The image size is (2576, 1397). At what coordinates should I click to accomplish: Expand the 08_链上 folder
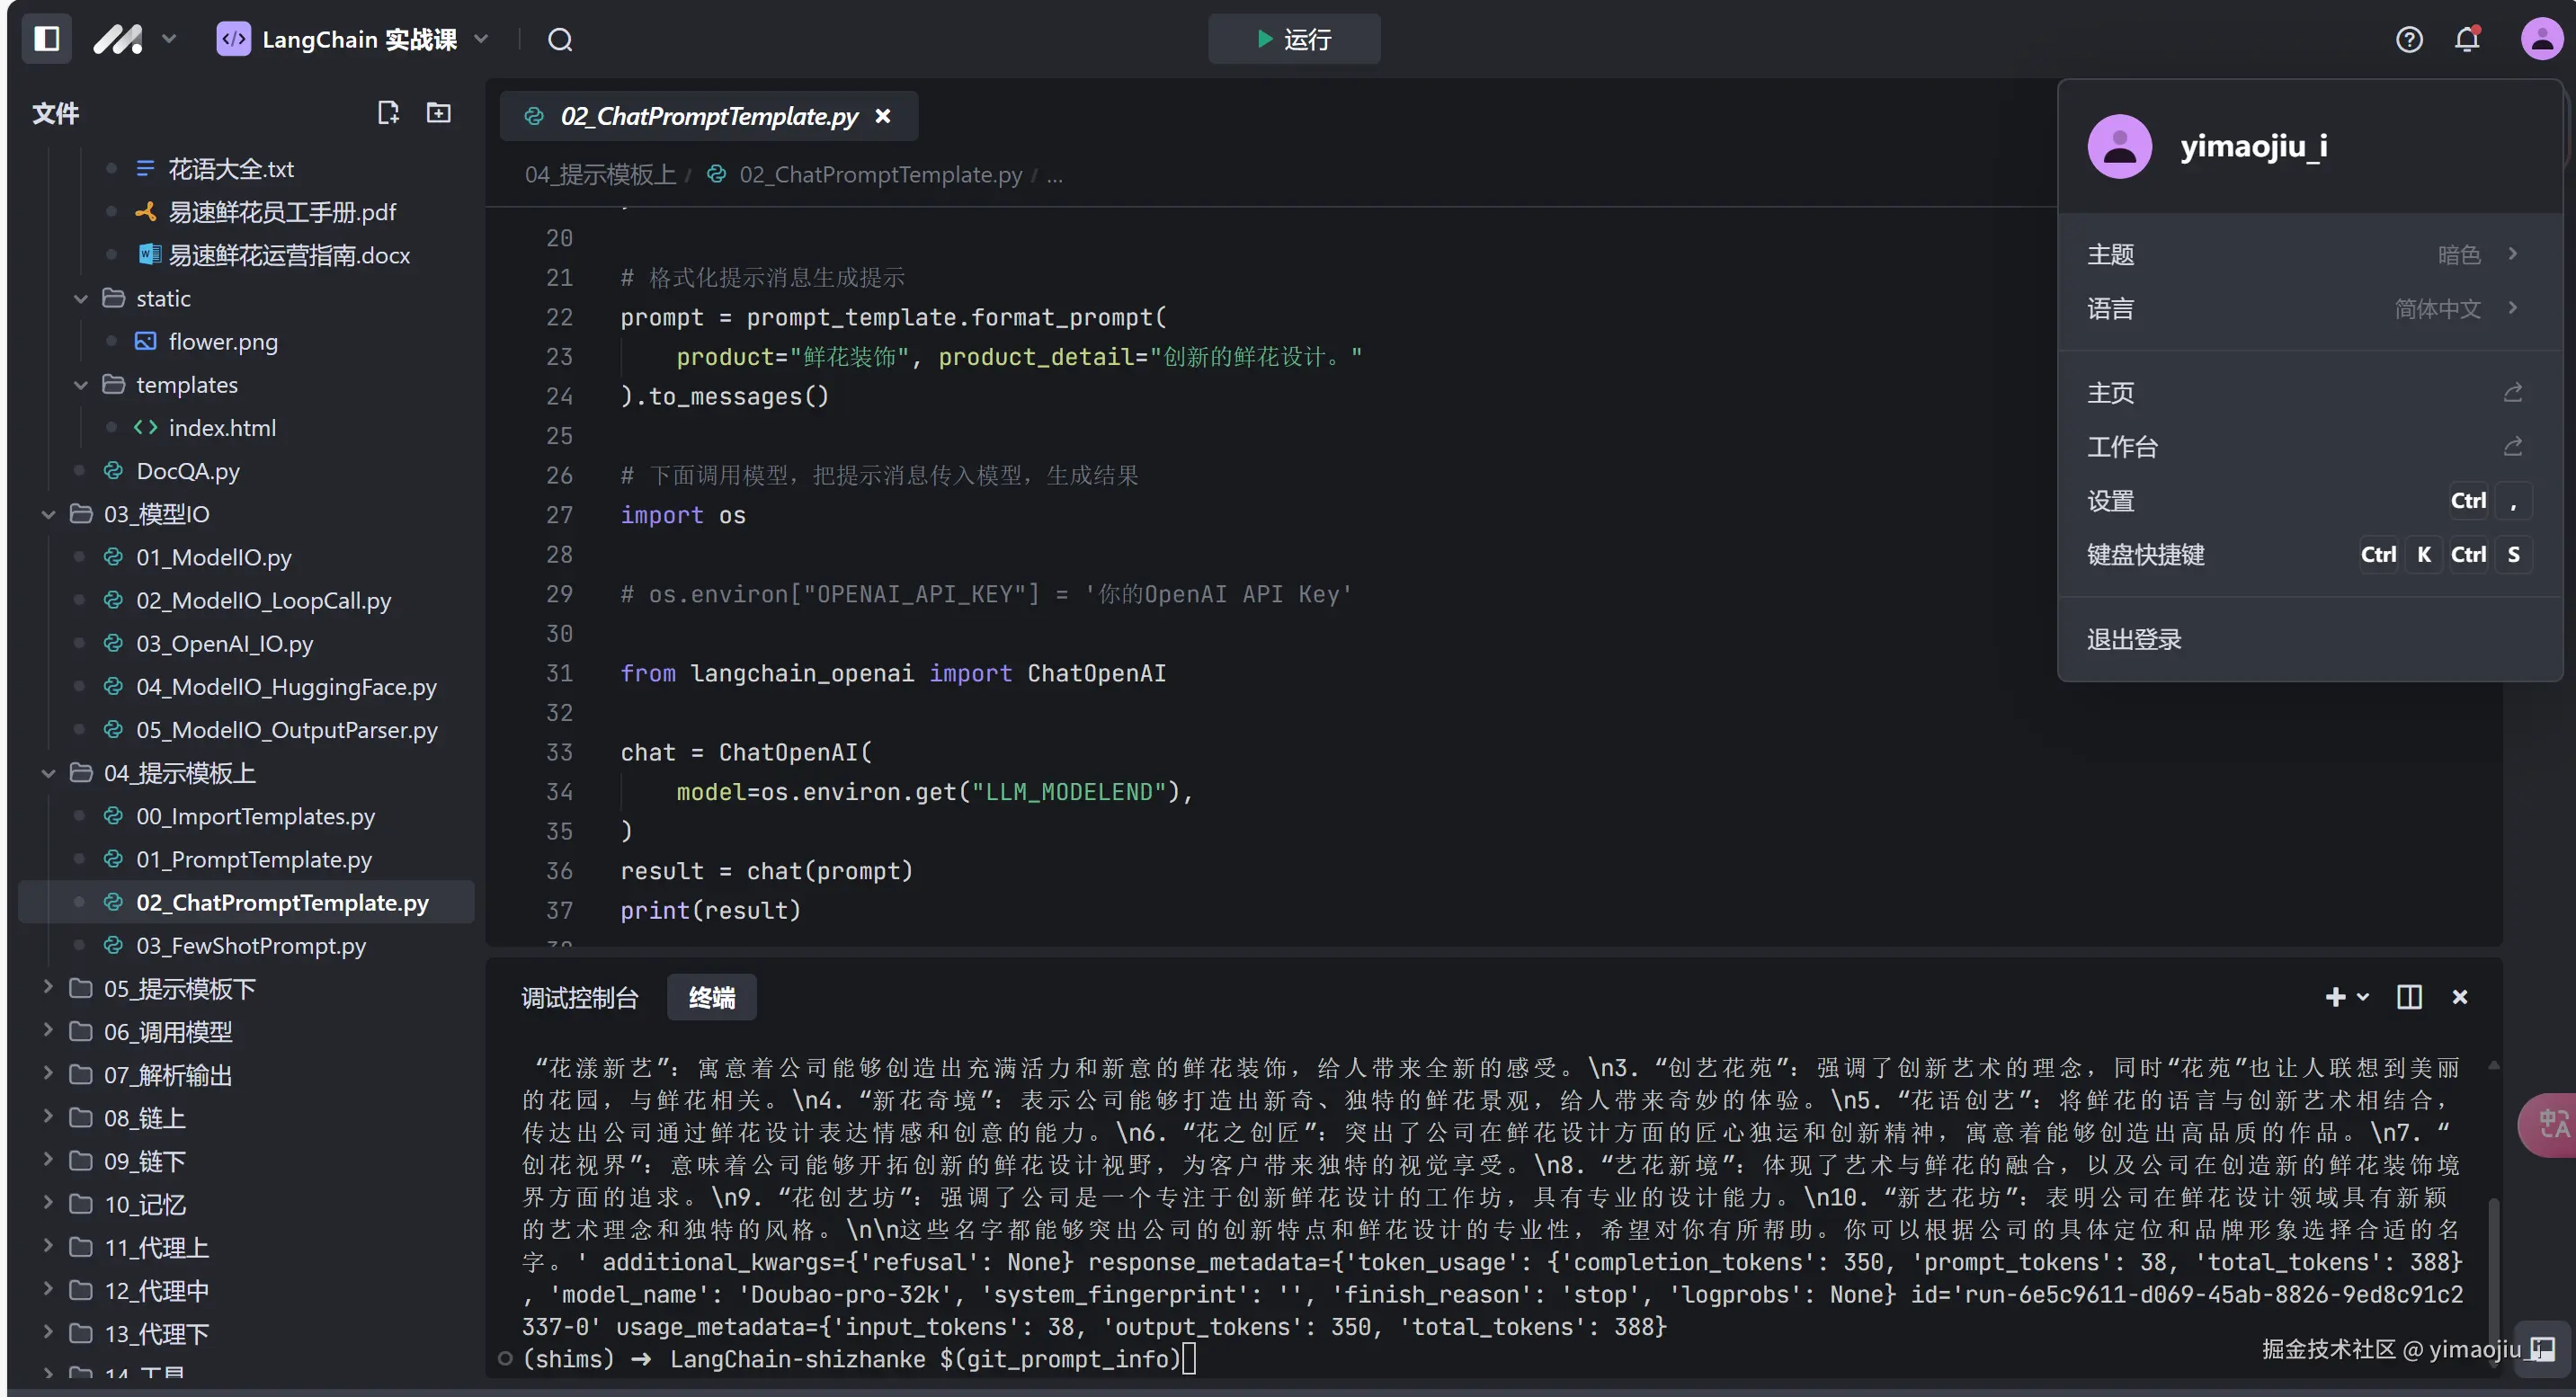[x=48, y=1116]
